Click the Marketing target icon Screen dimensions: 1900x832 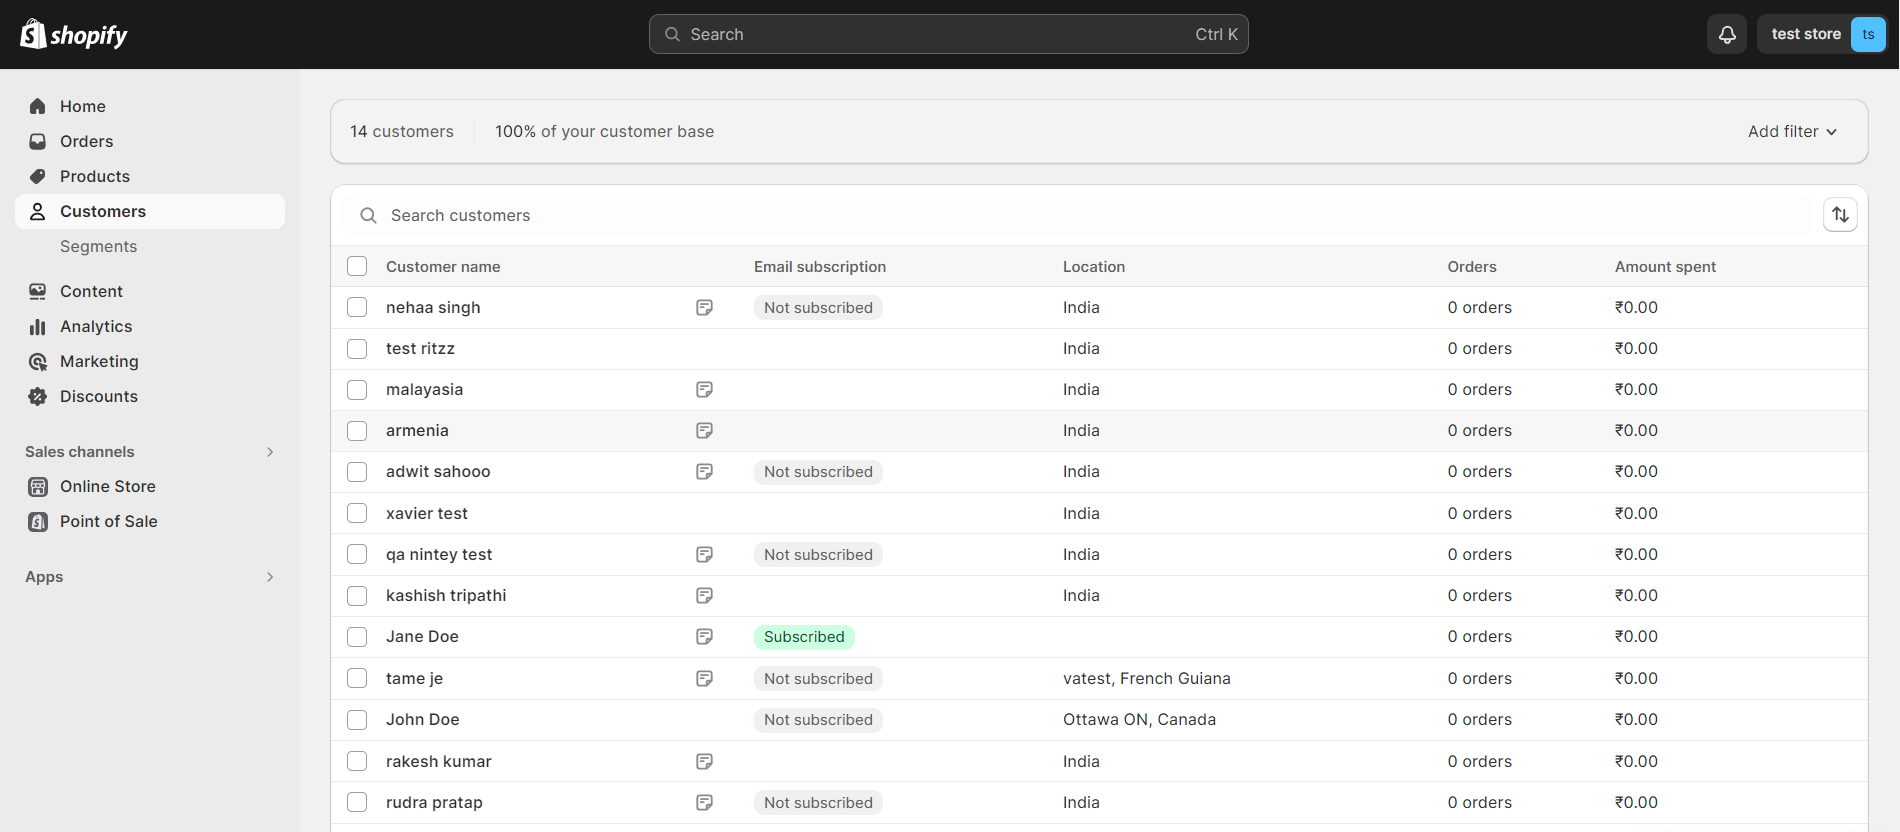[x=38, y=361]
